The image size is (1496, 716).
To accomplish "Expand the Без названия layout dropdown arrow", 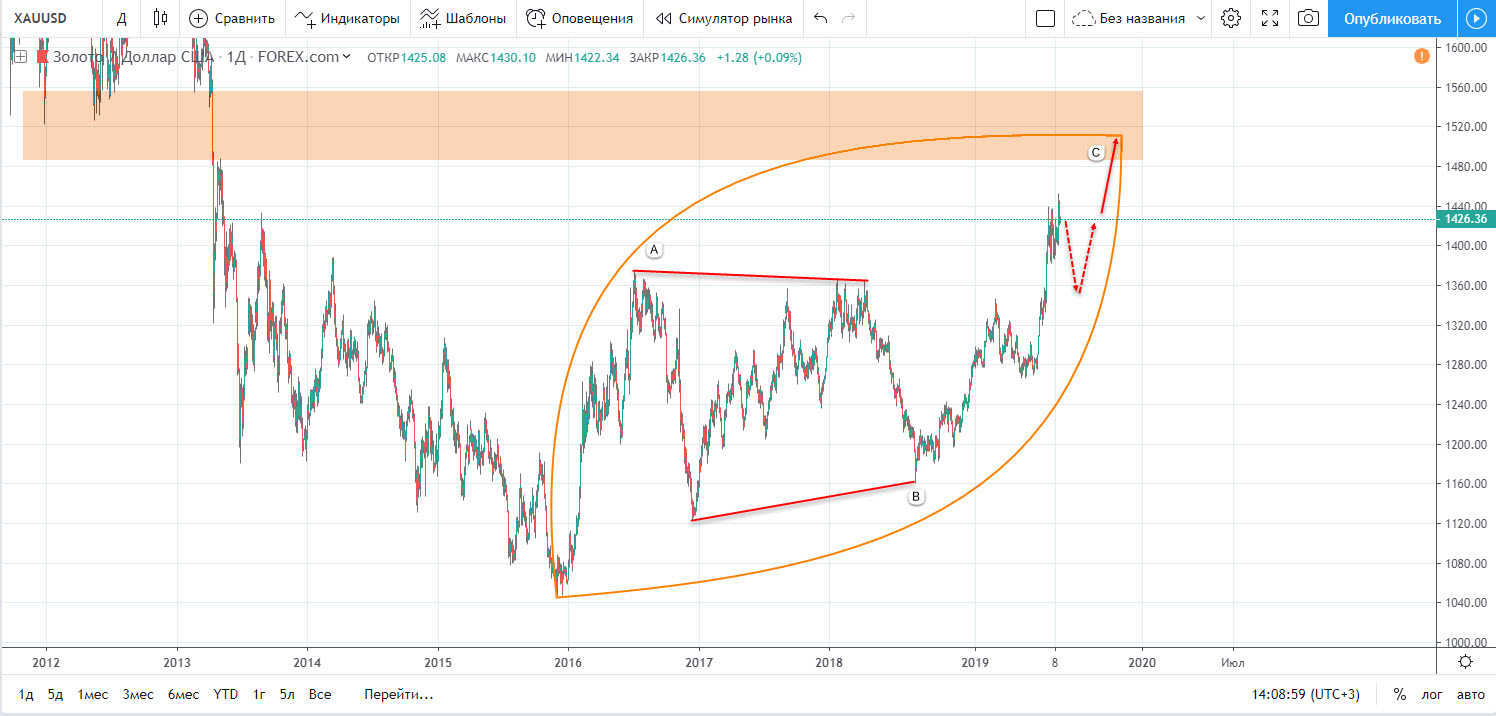I will (1201, 18).
